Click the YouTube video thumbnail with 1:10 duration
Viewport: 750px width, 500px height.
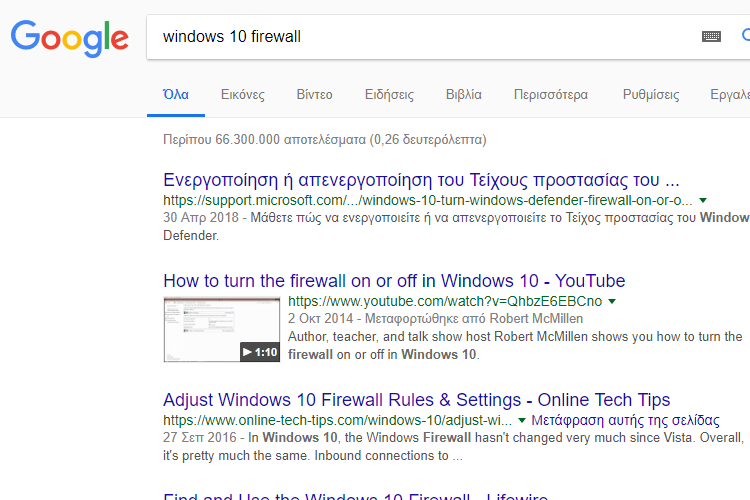tap(221, 329)
